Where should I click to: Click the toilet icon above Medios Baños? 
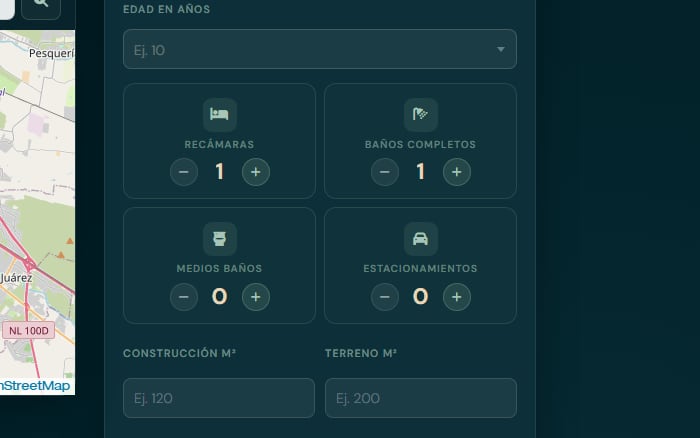pyautogui.click(x=220, y=239)
